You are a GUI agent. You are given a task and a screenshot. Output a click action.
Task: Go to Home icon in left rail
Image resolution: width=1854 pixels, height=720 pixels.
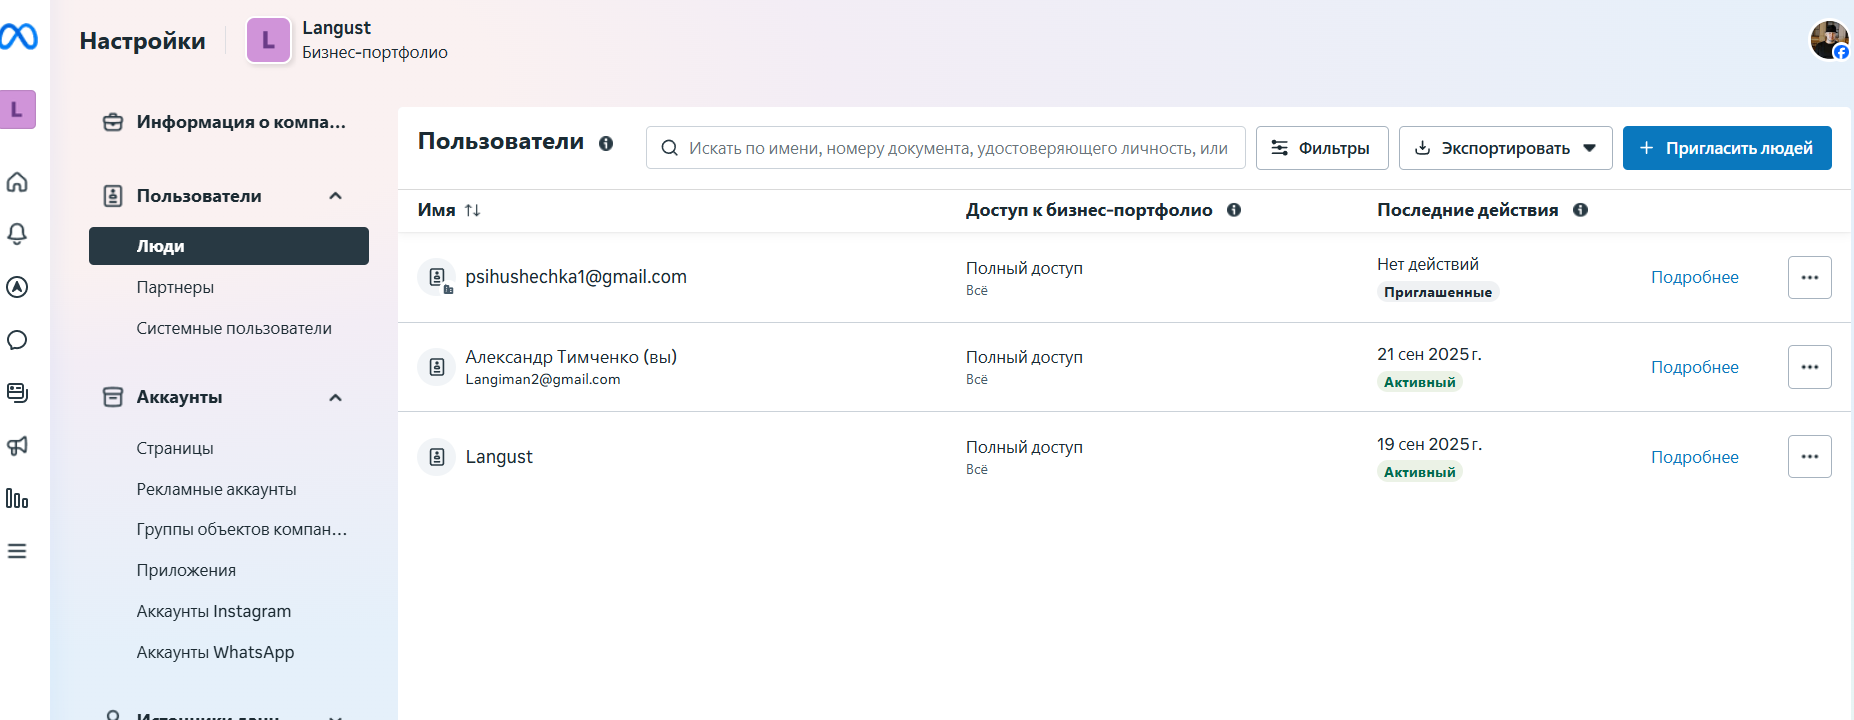coord(17,182)
